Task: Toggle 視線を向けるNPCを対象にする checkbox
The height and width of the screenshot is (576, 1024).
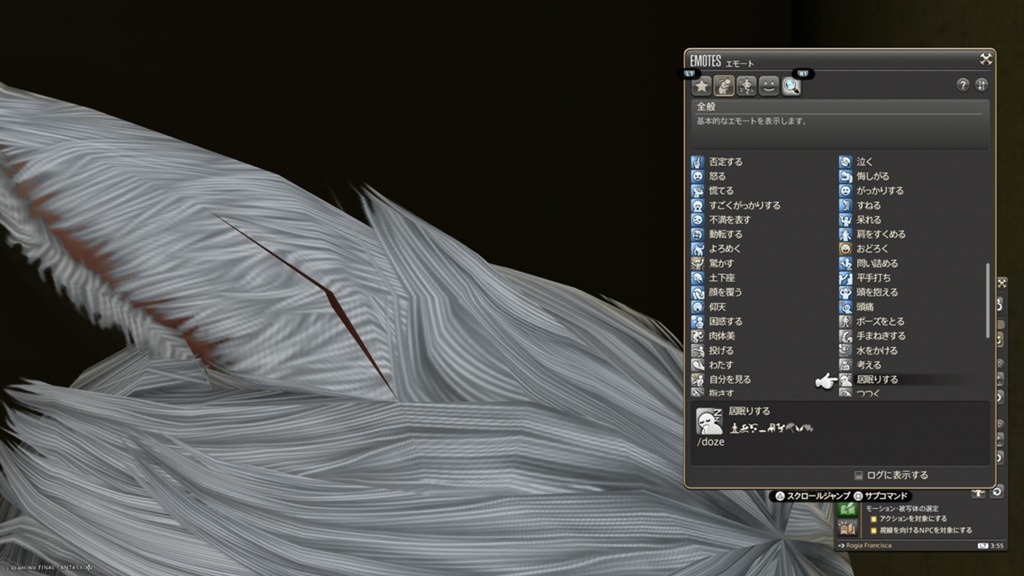Action: (874, 531)
